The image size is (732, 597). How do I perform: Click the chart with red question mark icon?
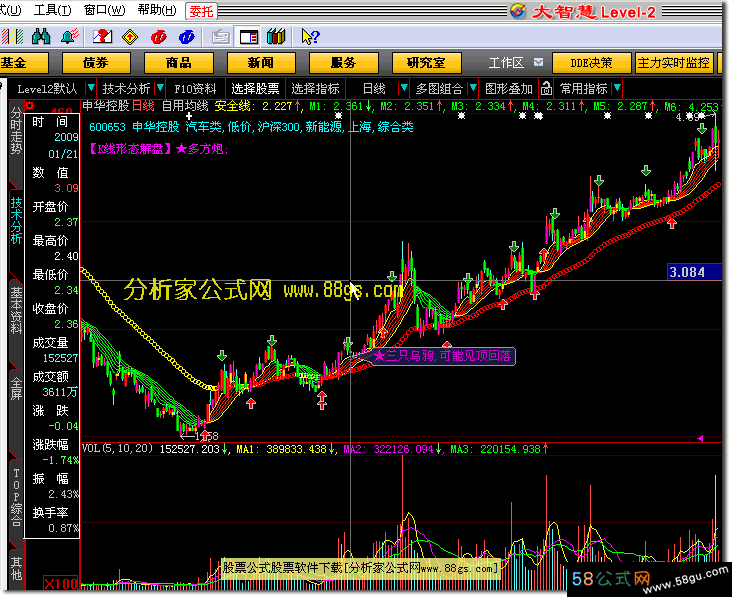point(102,36)
